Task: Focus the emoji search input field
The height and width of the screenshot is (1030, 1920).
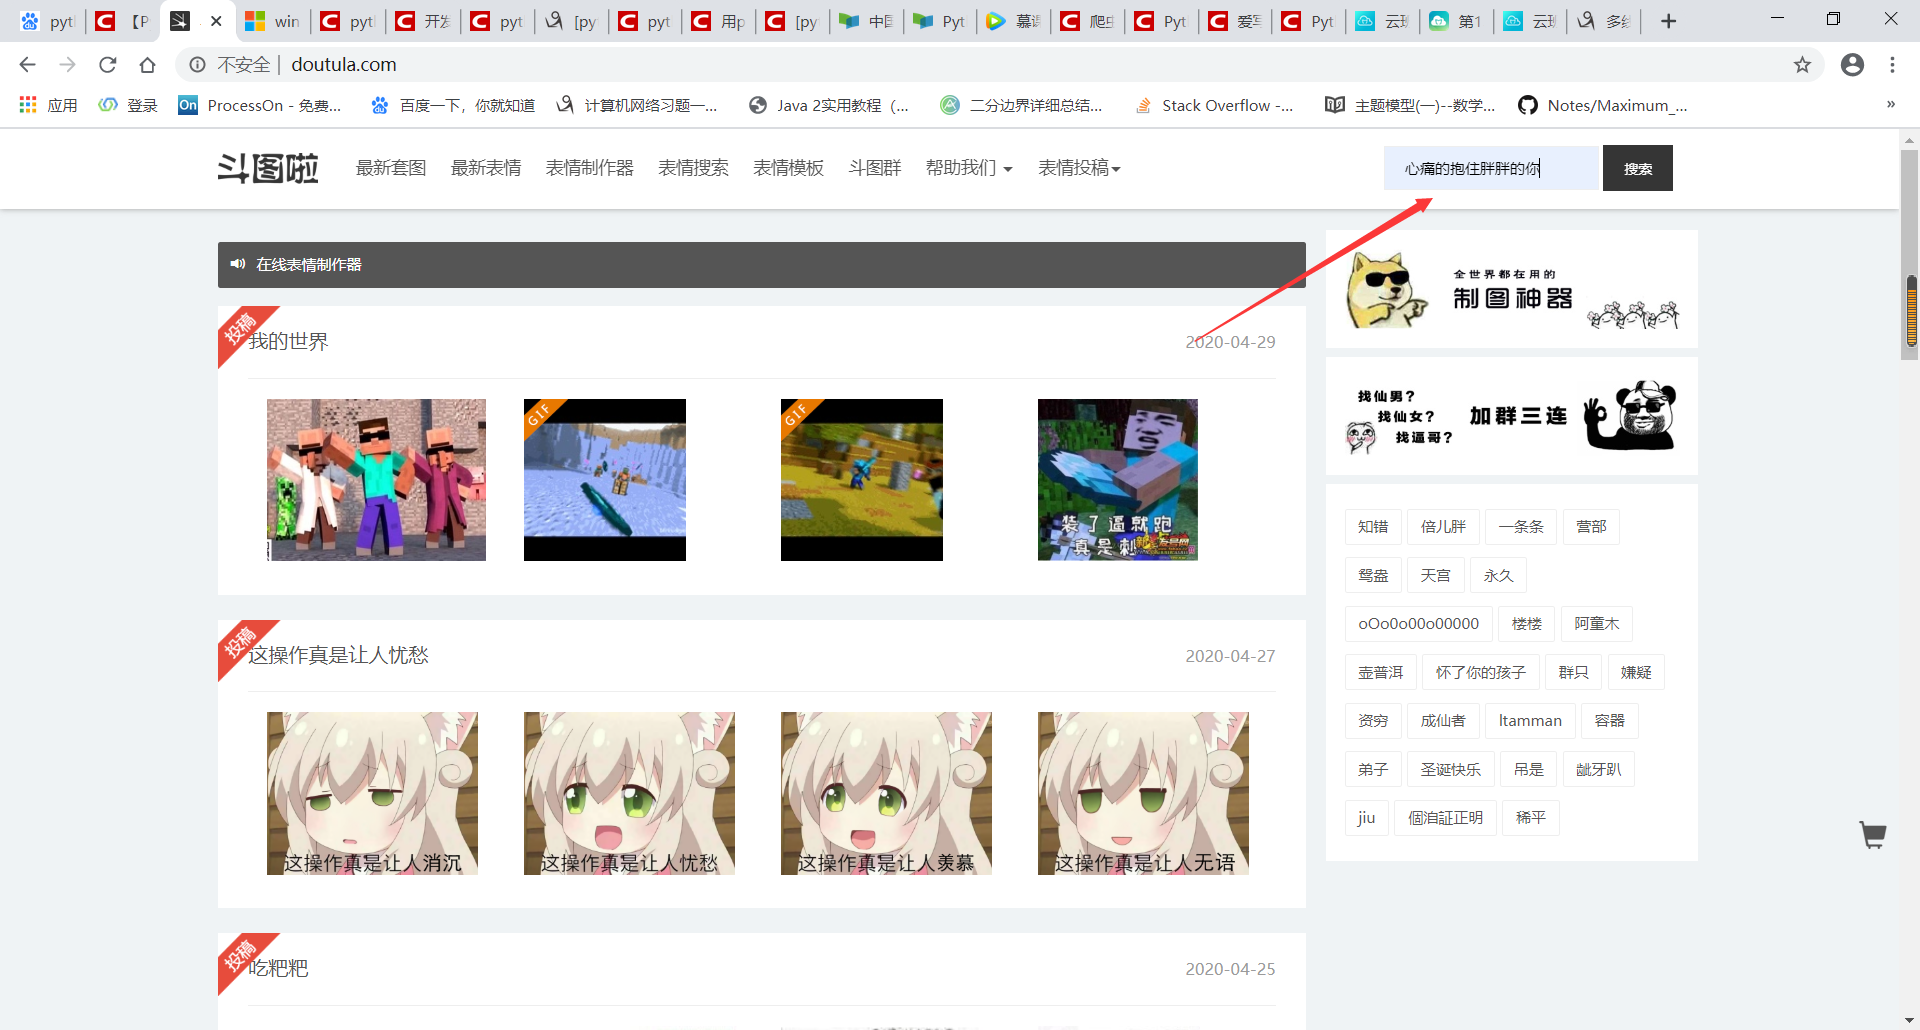Action: click(x=1493, y=168)
